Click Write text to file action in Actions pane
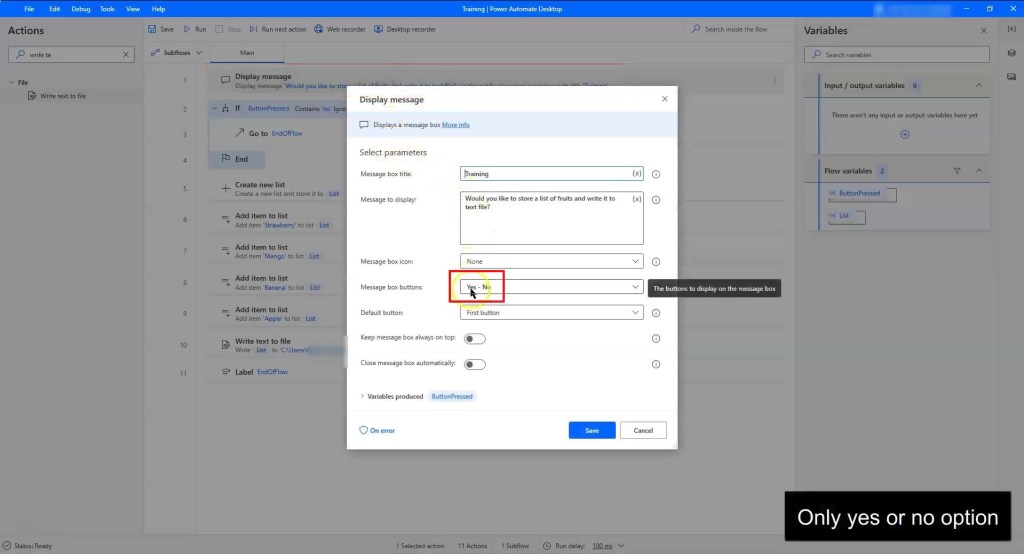This screenshot has height=554, width=1024. (x=63, y=96)
